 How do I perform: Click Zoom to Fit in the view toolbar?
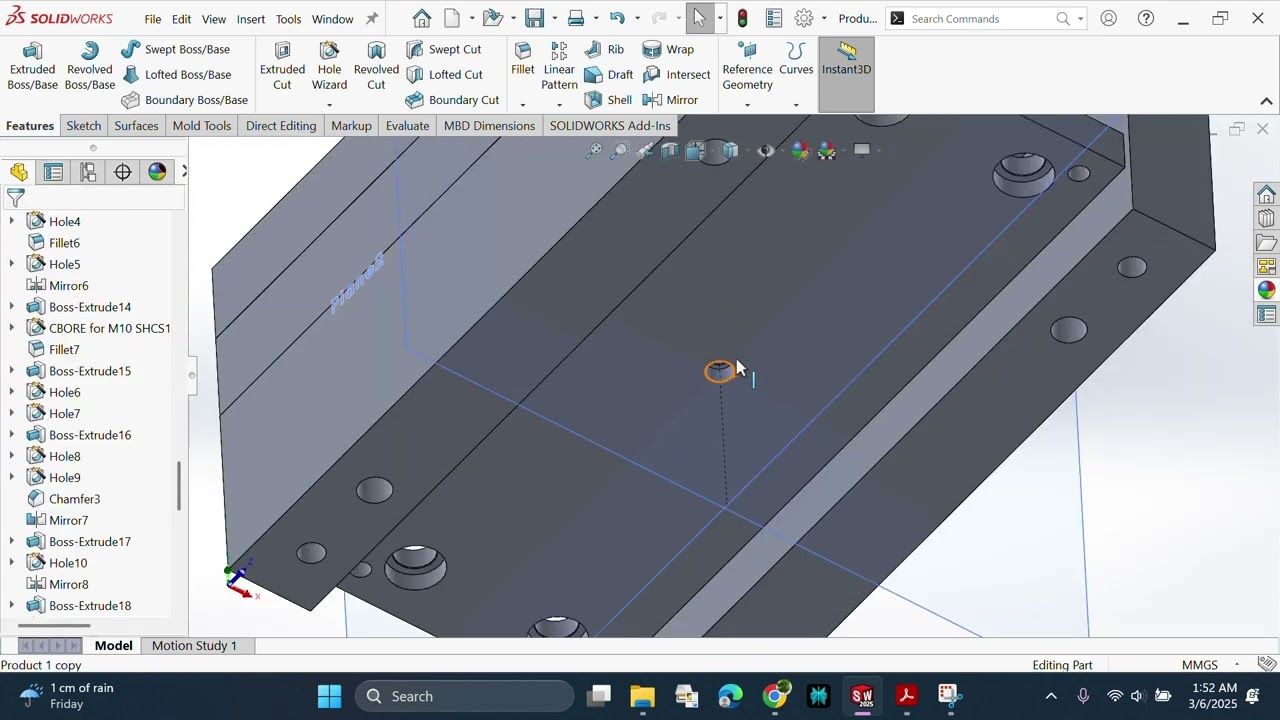(594, 150)
